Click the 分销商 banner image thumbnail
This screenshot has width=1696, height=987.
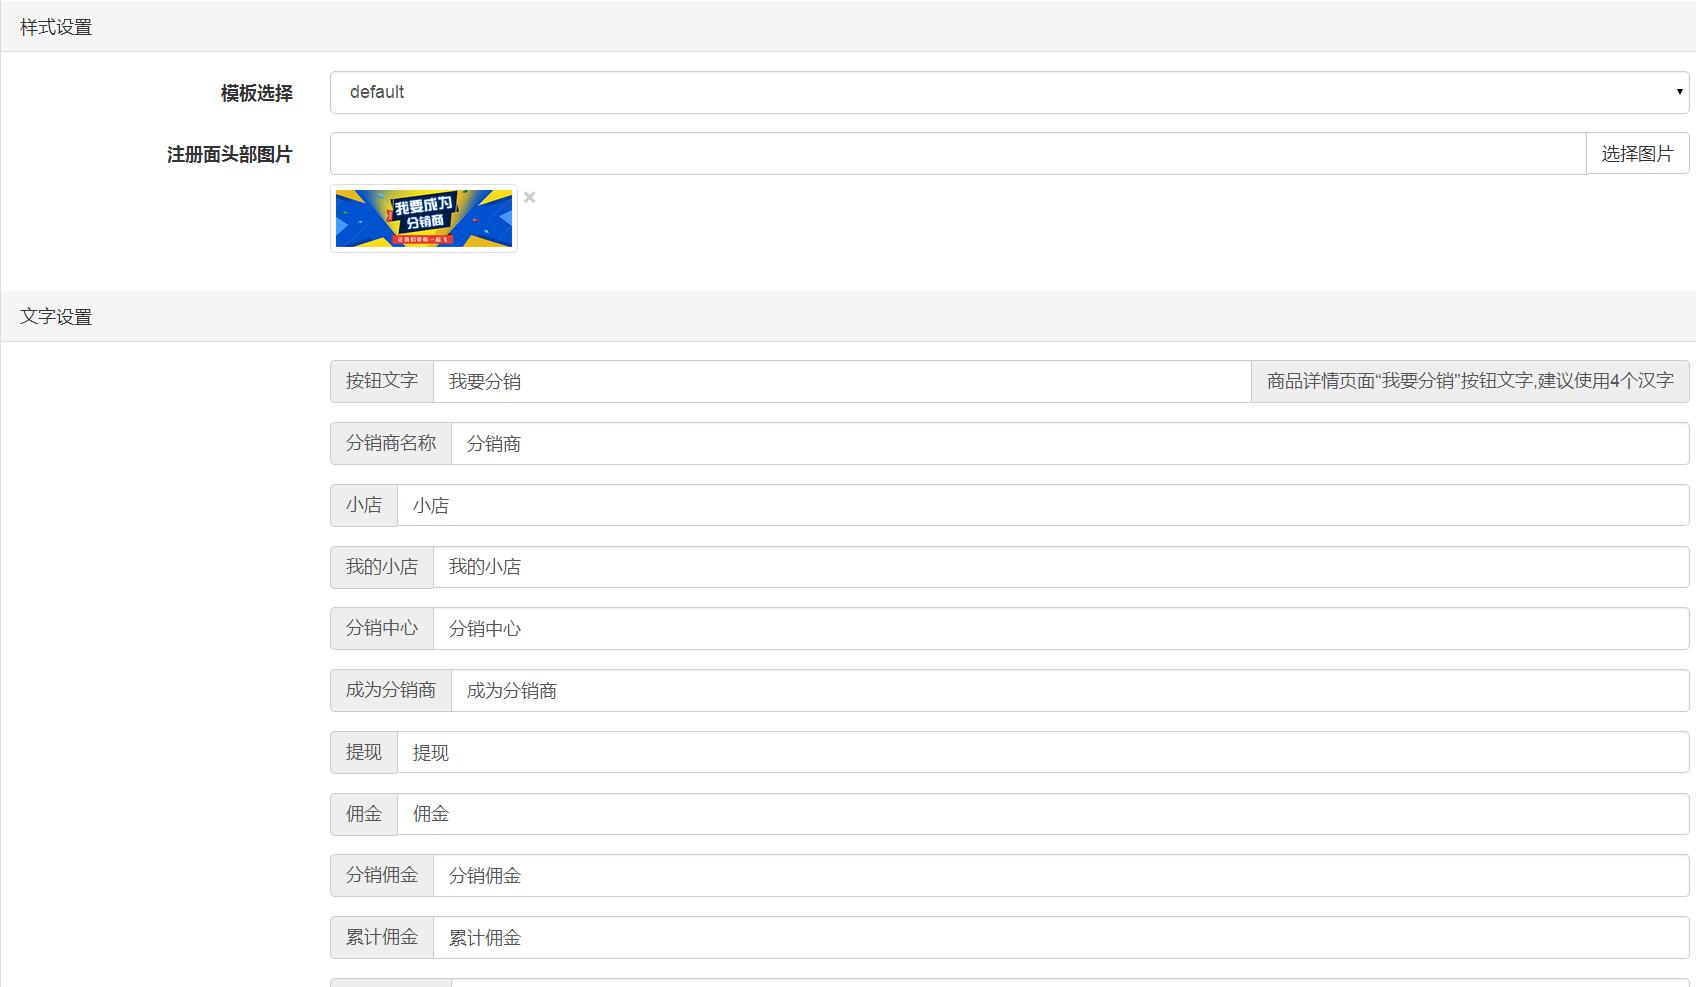point(424,218)
